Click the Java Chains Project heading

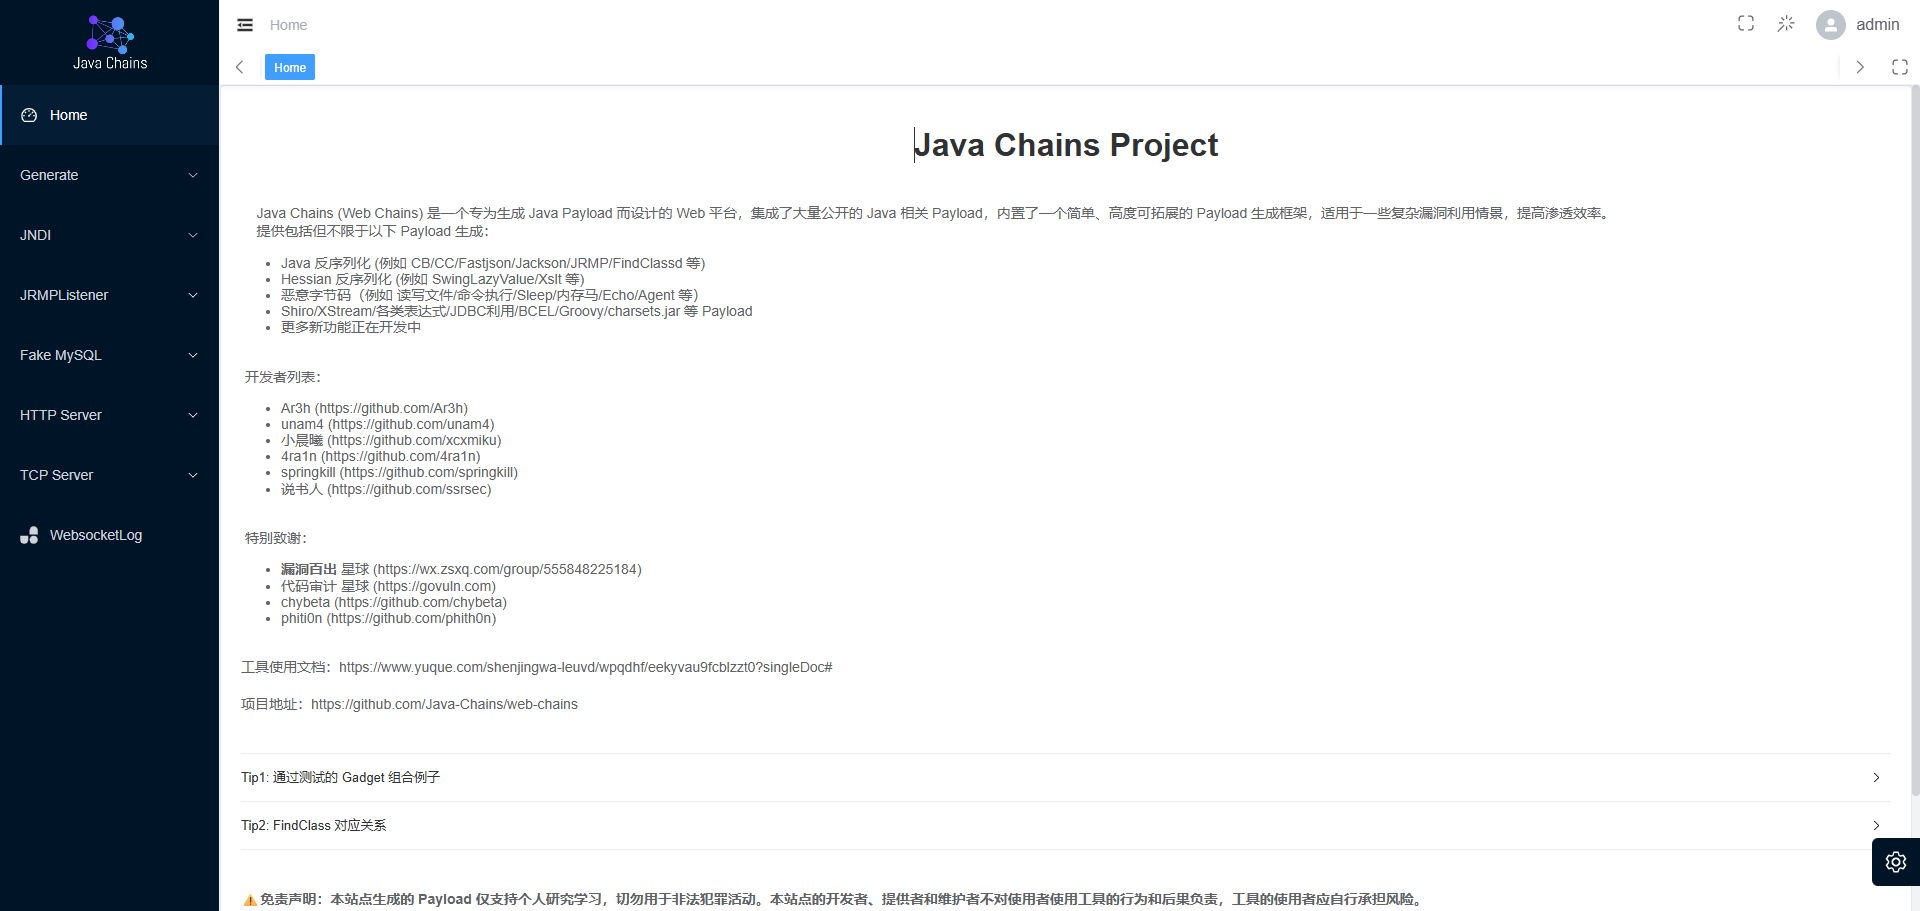tap(1066, 145)
